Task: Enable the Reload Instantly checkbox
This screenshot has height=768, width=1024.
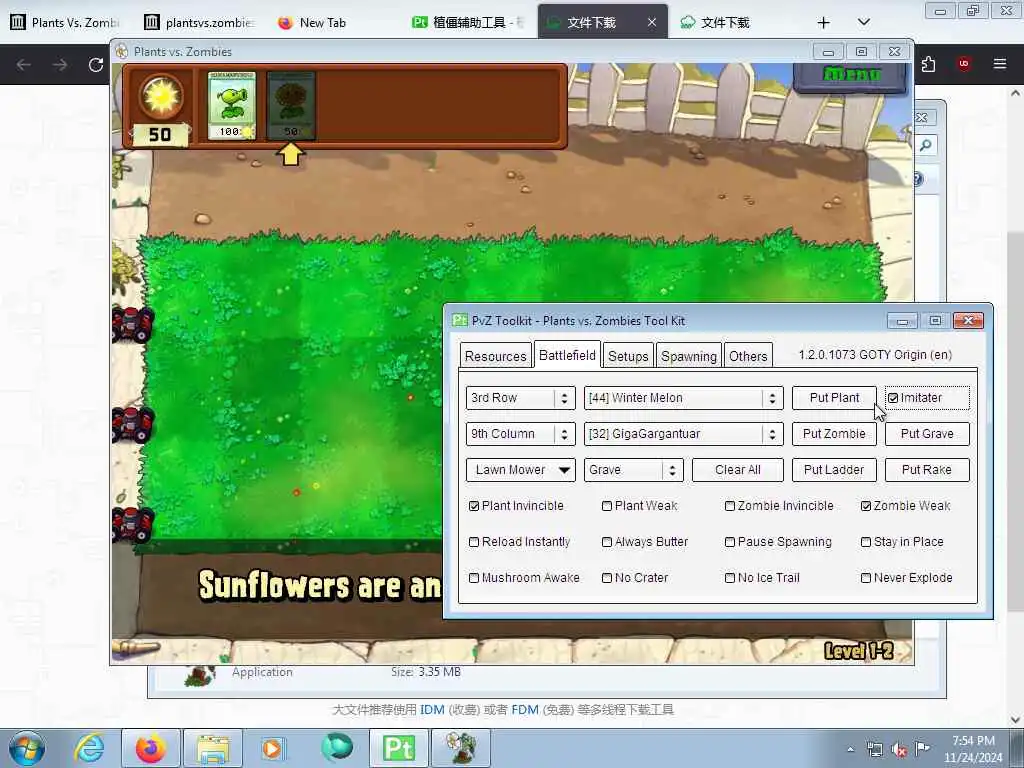Action: [474, 542]
